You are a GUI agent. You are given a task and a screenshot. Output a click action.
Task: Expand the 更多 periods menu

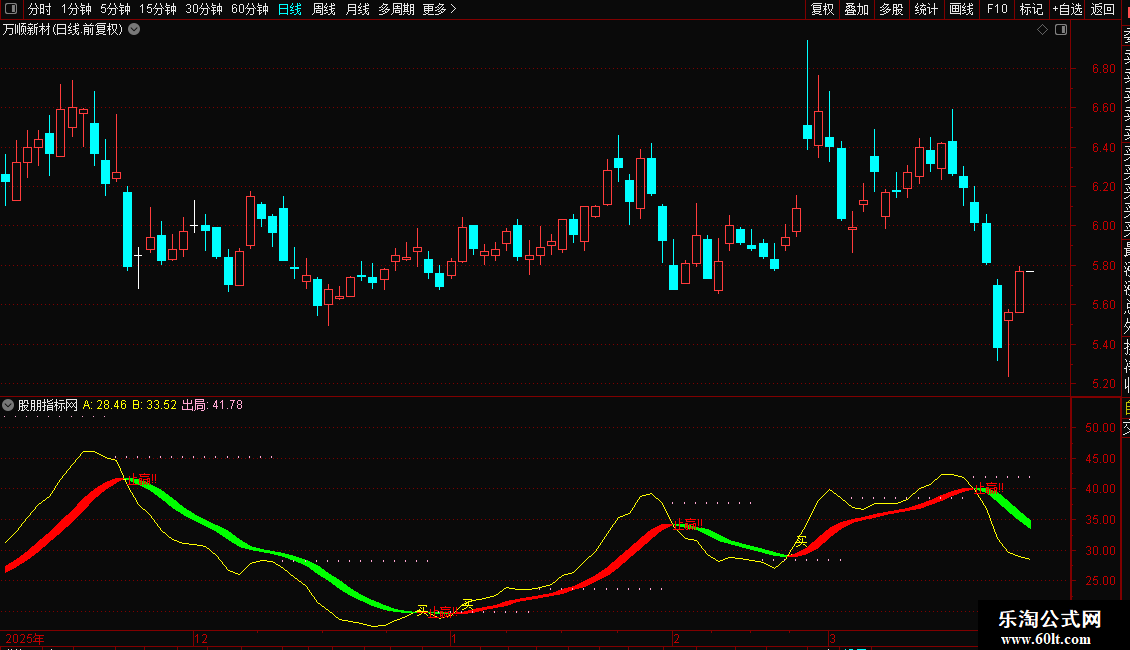[x=440, y=9]
